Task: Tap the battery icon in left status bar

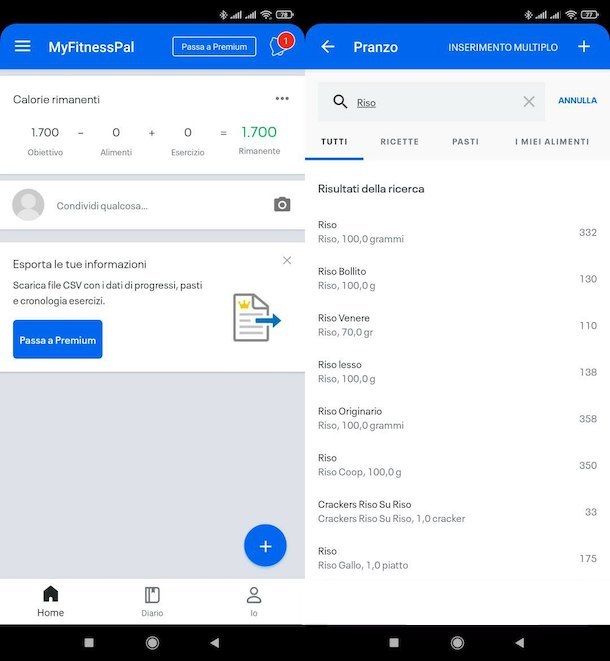Action: click(285, 15)
